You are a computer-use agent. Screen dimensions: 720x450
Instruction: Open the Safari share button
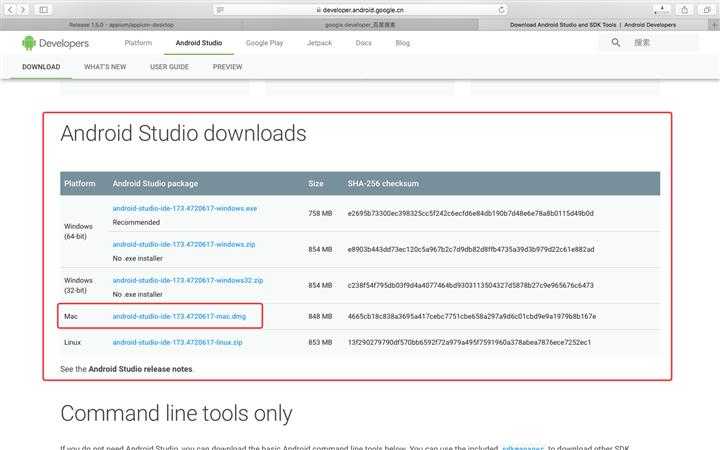coord(684,10)
